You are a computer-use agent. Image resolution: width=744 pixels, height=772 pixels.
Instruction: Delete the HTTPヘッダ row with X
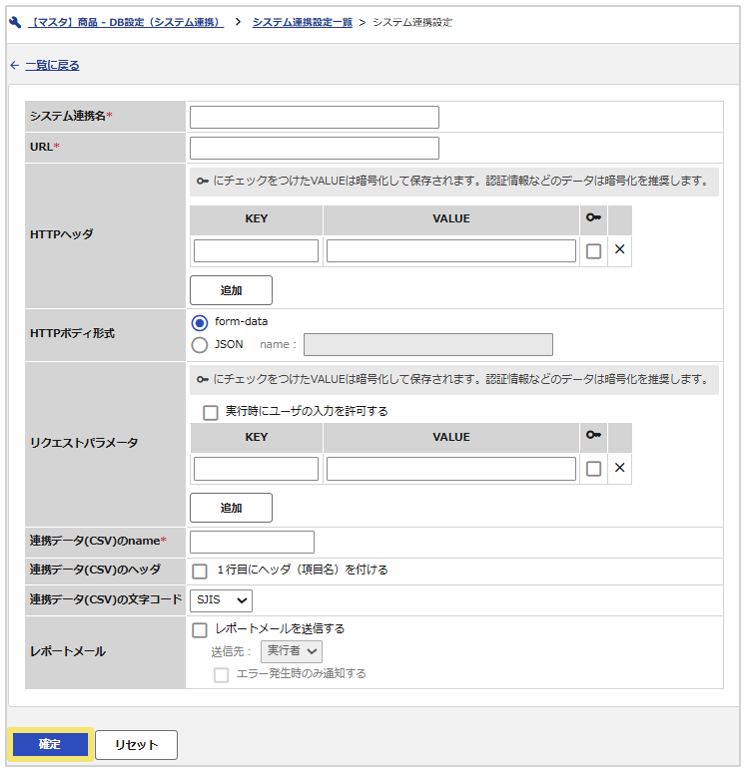point(619,250)
